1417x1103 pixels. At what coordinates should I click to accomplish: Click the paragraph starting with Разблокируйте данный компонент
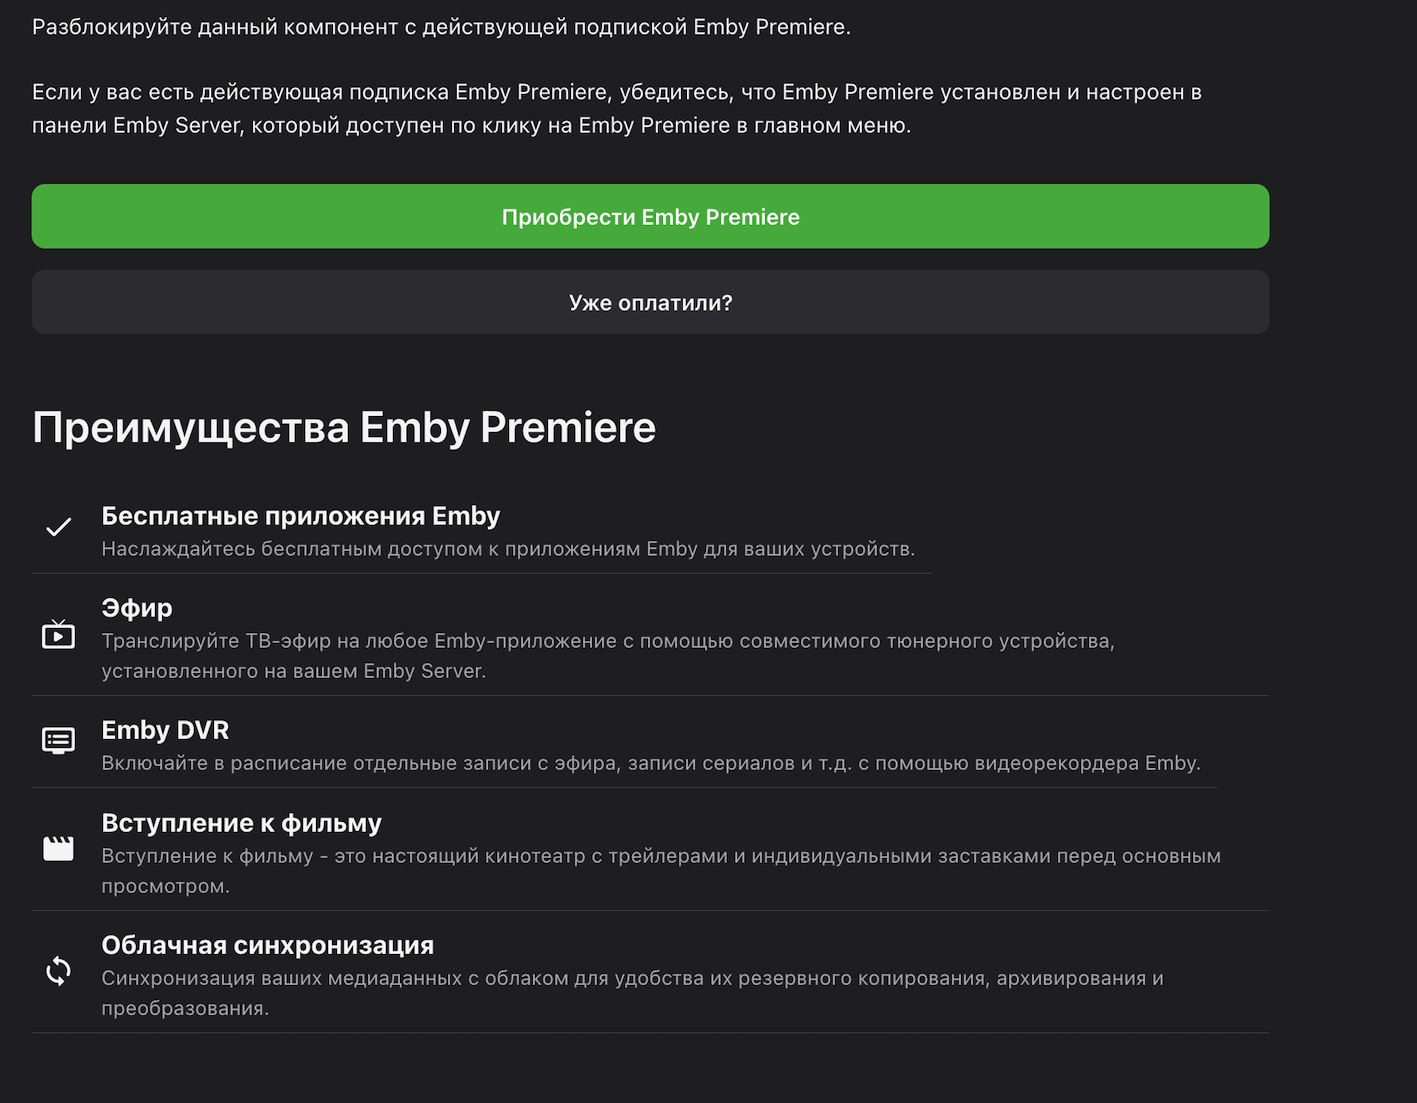coord(441,27)
